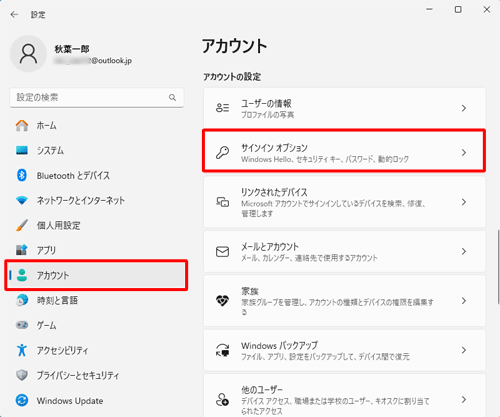Open リンクされたデバイス settings card
The image size is (500, 417).
click(x=344, y=202)
